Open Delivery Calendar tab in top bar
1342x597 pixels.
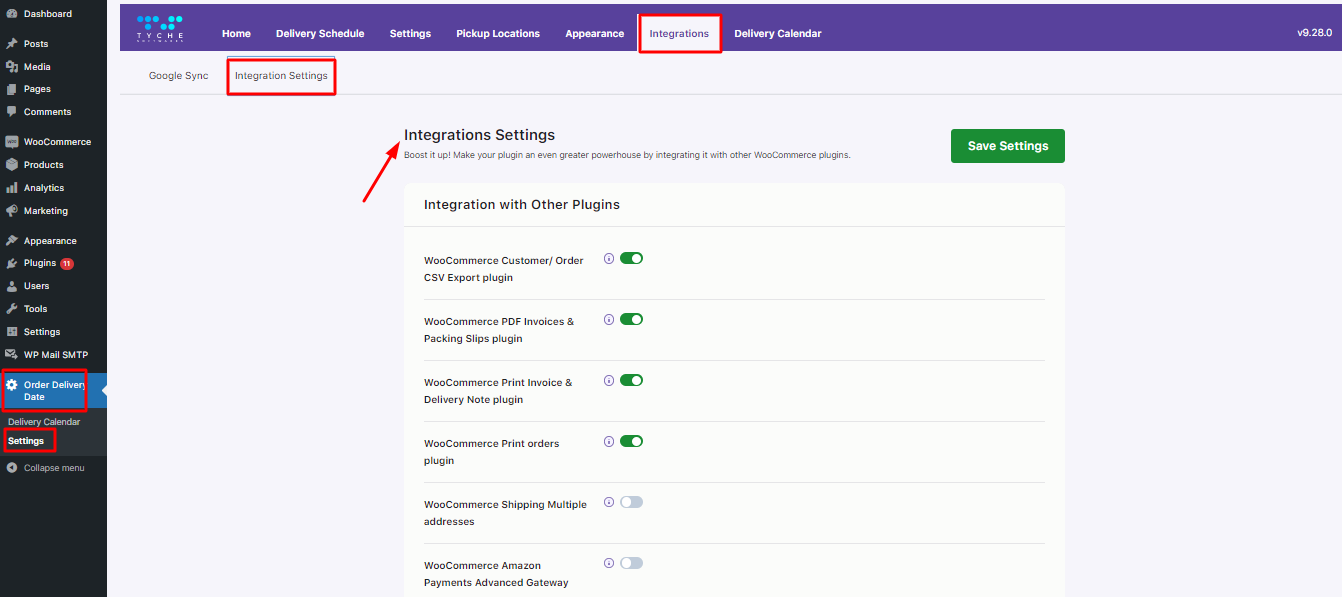tap(778, 33)
